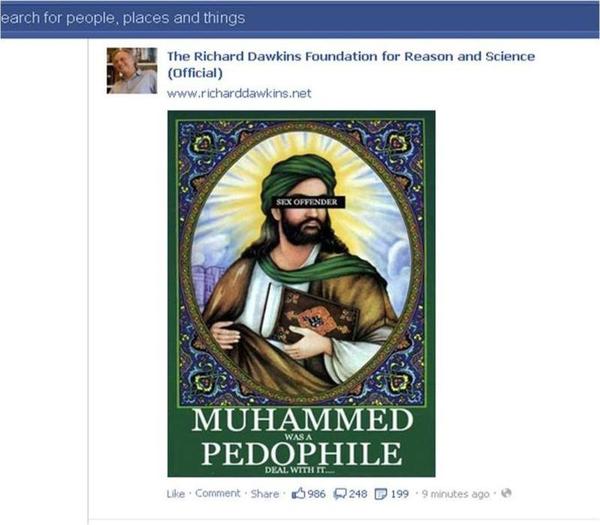Open the posted poster image
The width and height of the screenshot is (600, 525).
pos(301,293)
